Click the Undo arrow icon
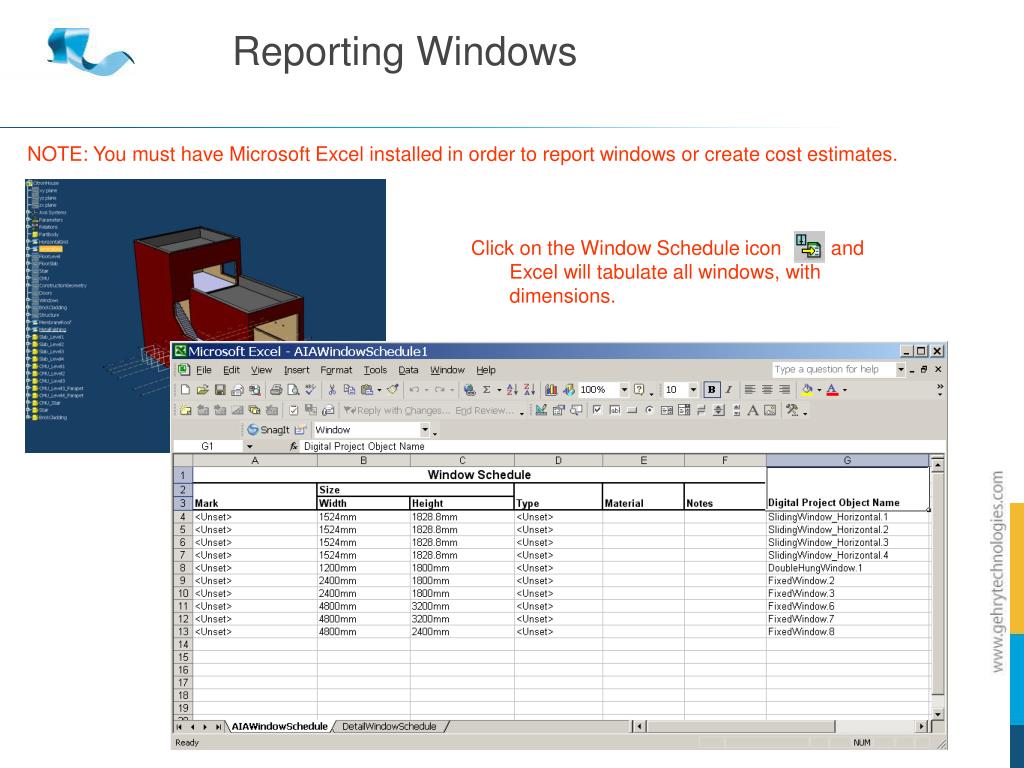Viewport: 1024px width, 768px height. [414, 390]
